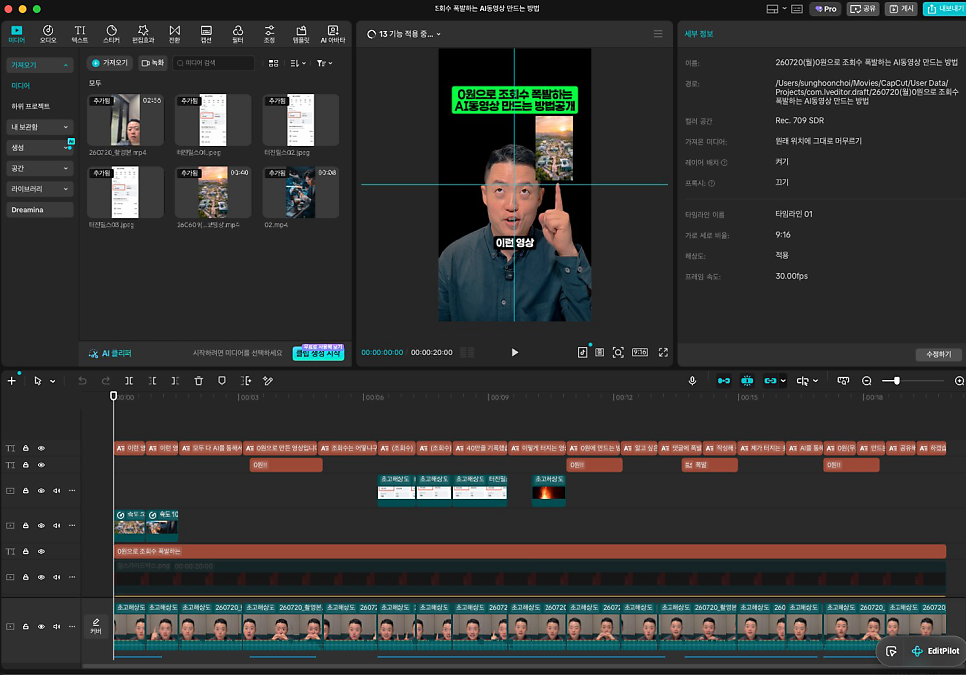Toggle eye visibility on the top text track

41,448
